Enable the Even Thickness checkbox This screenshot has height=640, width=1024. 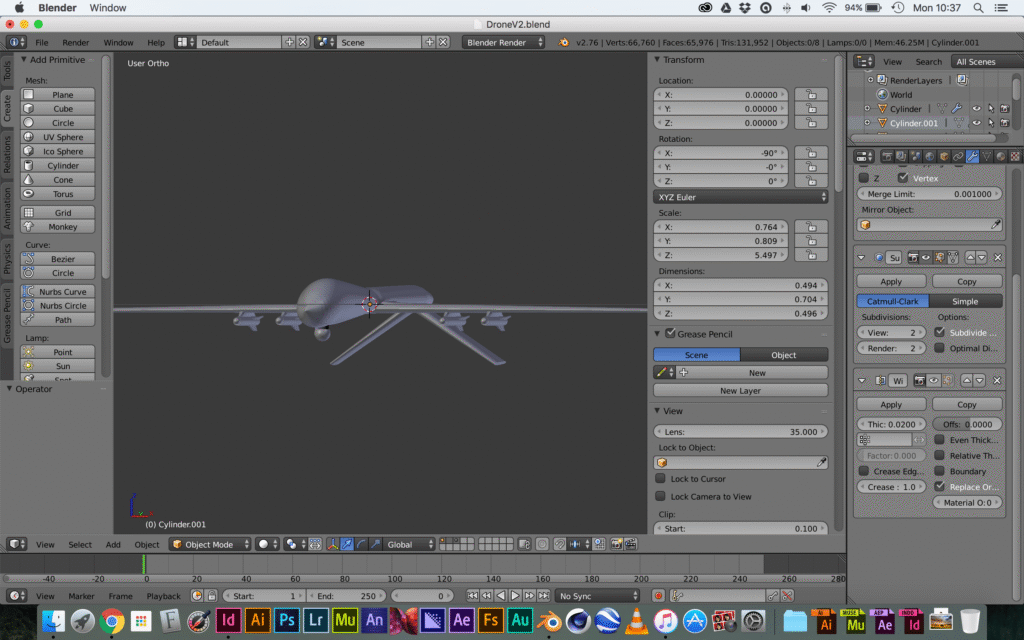click(939, 440)
